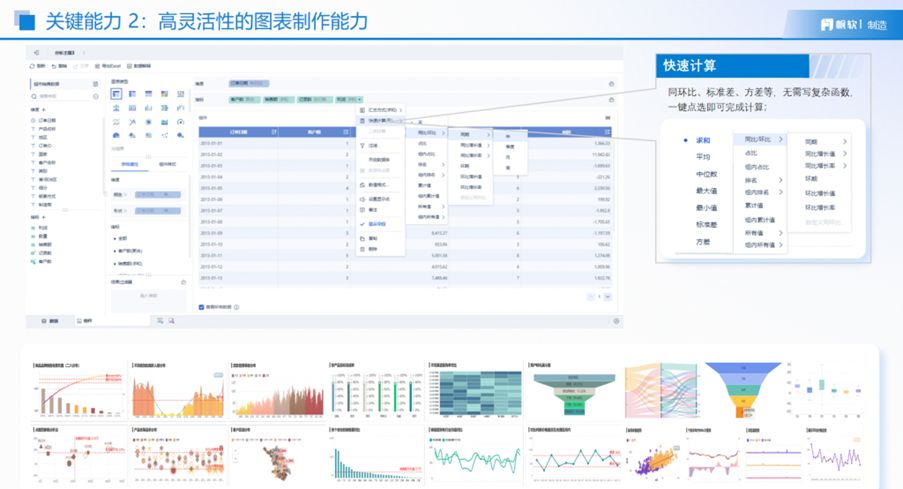
Task: Select 平均 in the aggregation list
Action: tap(703, 157)
